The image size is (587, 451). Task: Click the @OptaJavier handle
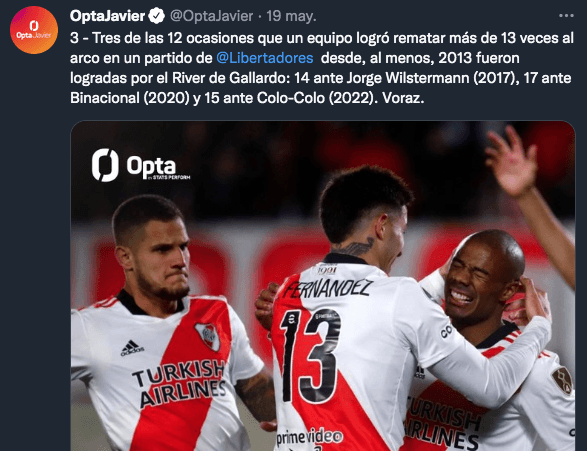pos(212,16)
